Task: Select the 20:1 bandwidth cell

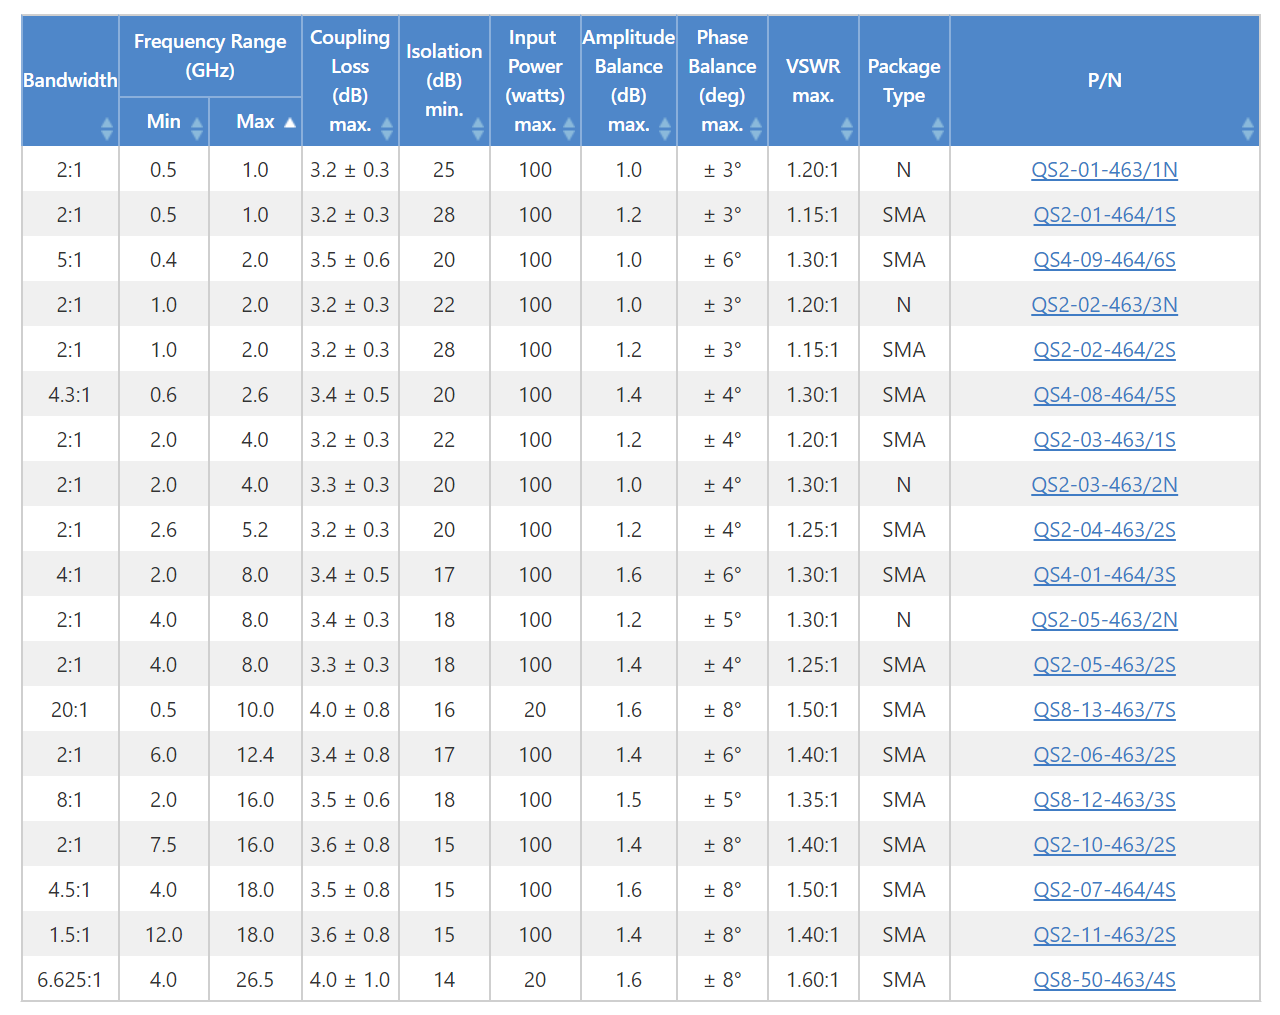Action: (70, 710)
